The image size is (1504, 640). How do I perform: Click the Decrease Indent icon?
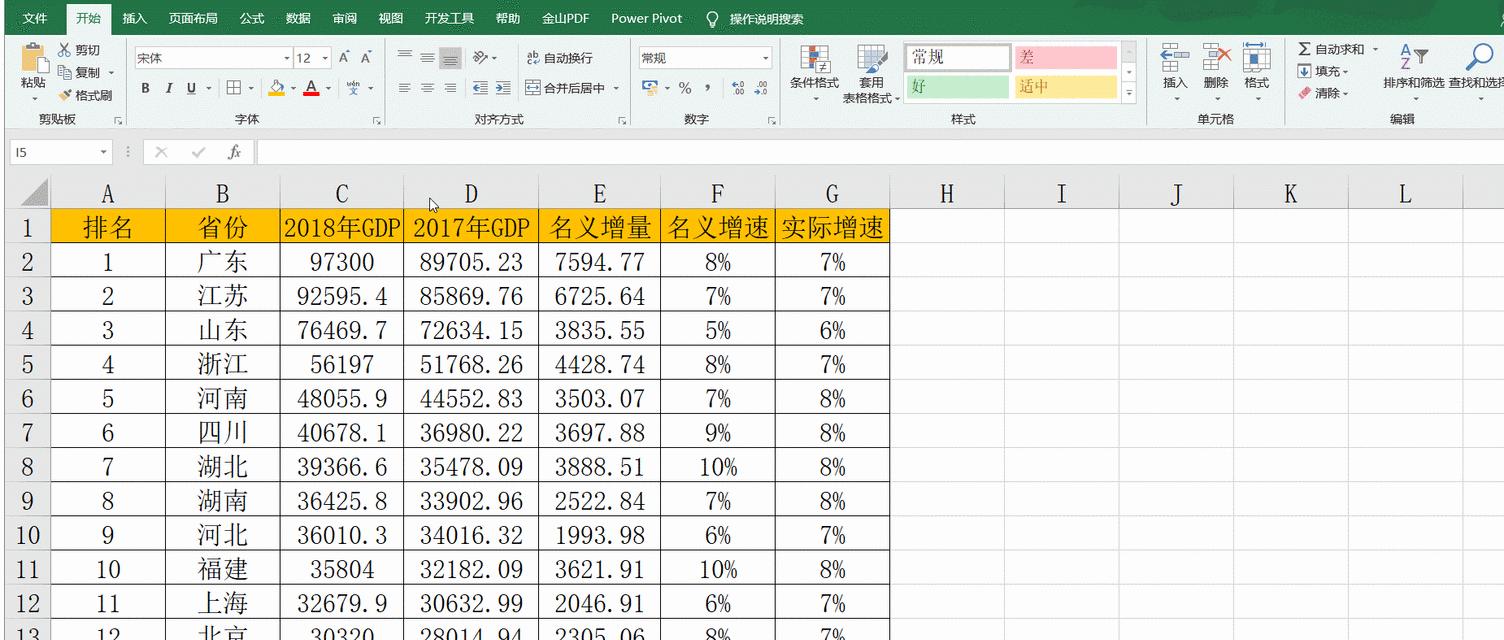(480, 88)
